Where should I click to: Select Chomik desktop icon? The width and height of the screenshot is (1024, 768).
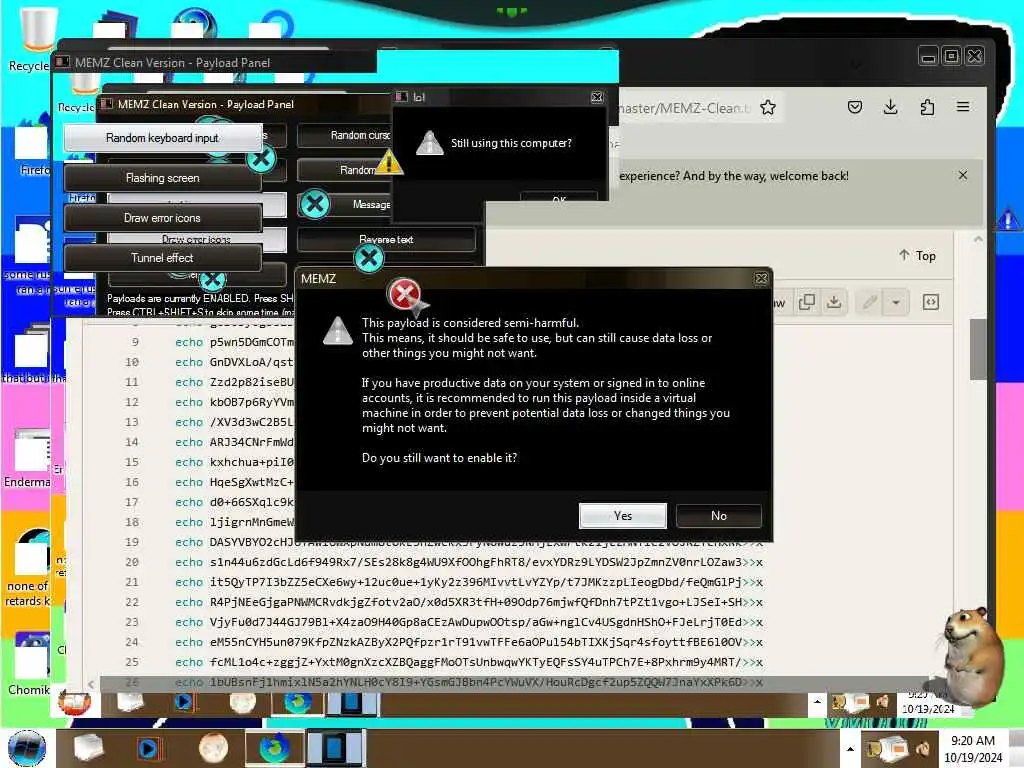pyautogui.click(x=29, y=663)
